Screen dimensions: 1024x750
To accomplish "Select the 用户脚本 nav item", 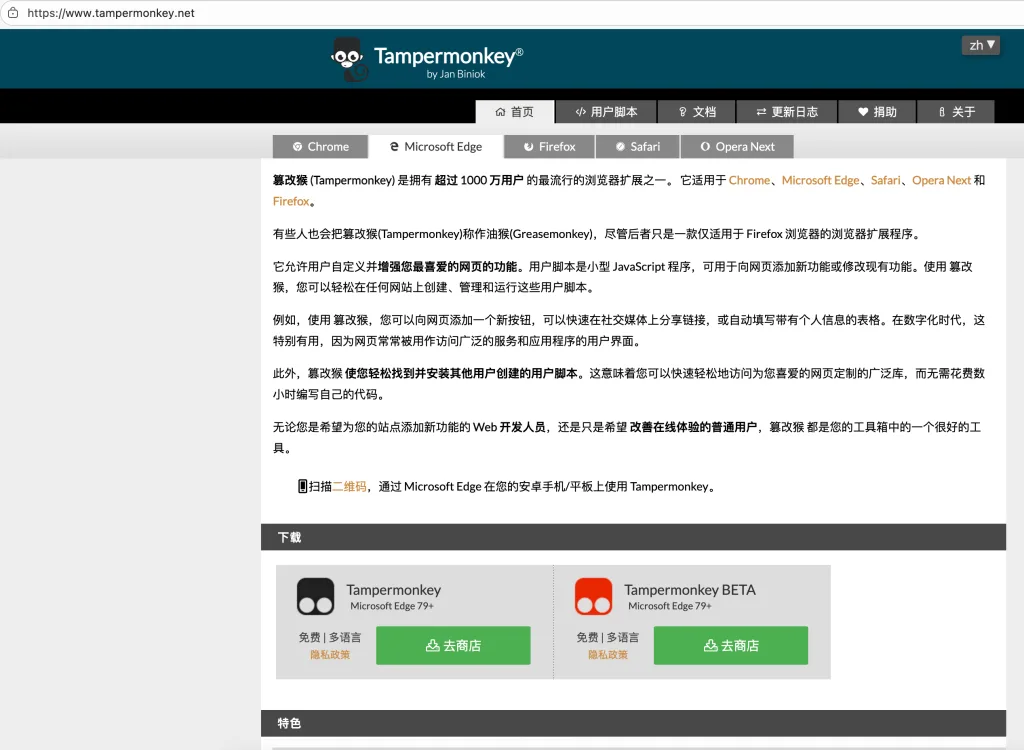I will 606,111.
